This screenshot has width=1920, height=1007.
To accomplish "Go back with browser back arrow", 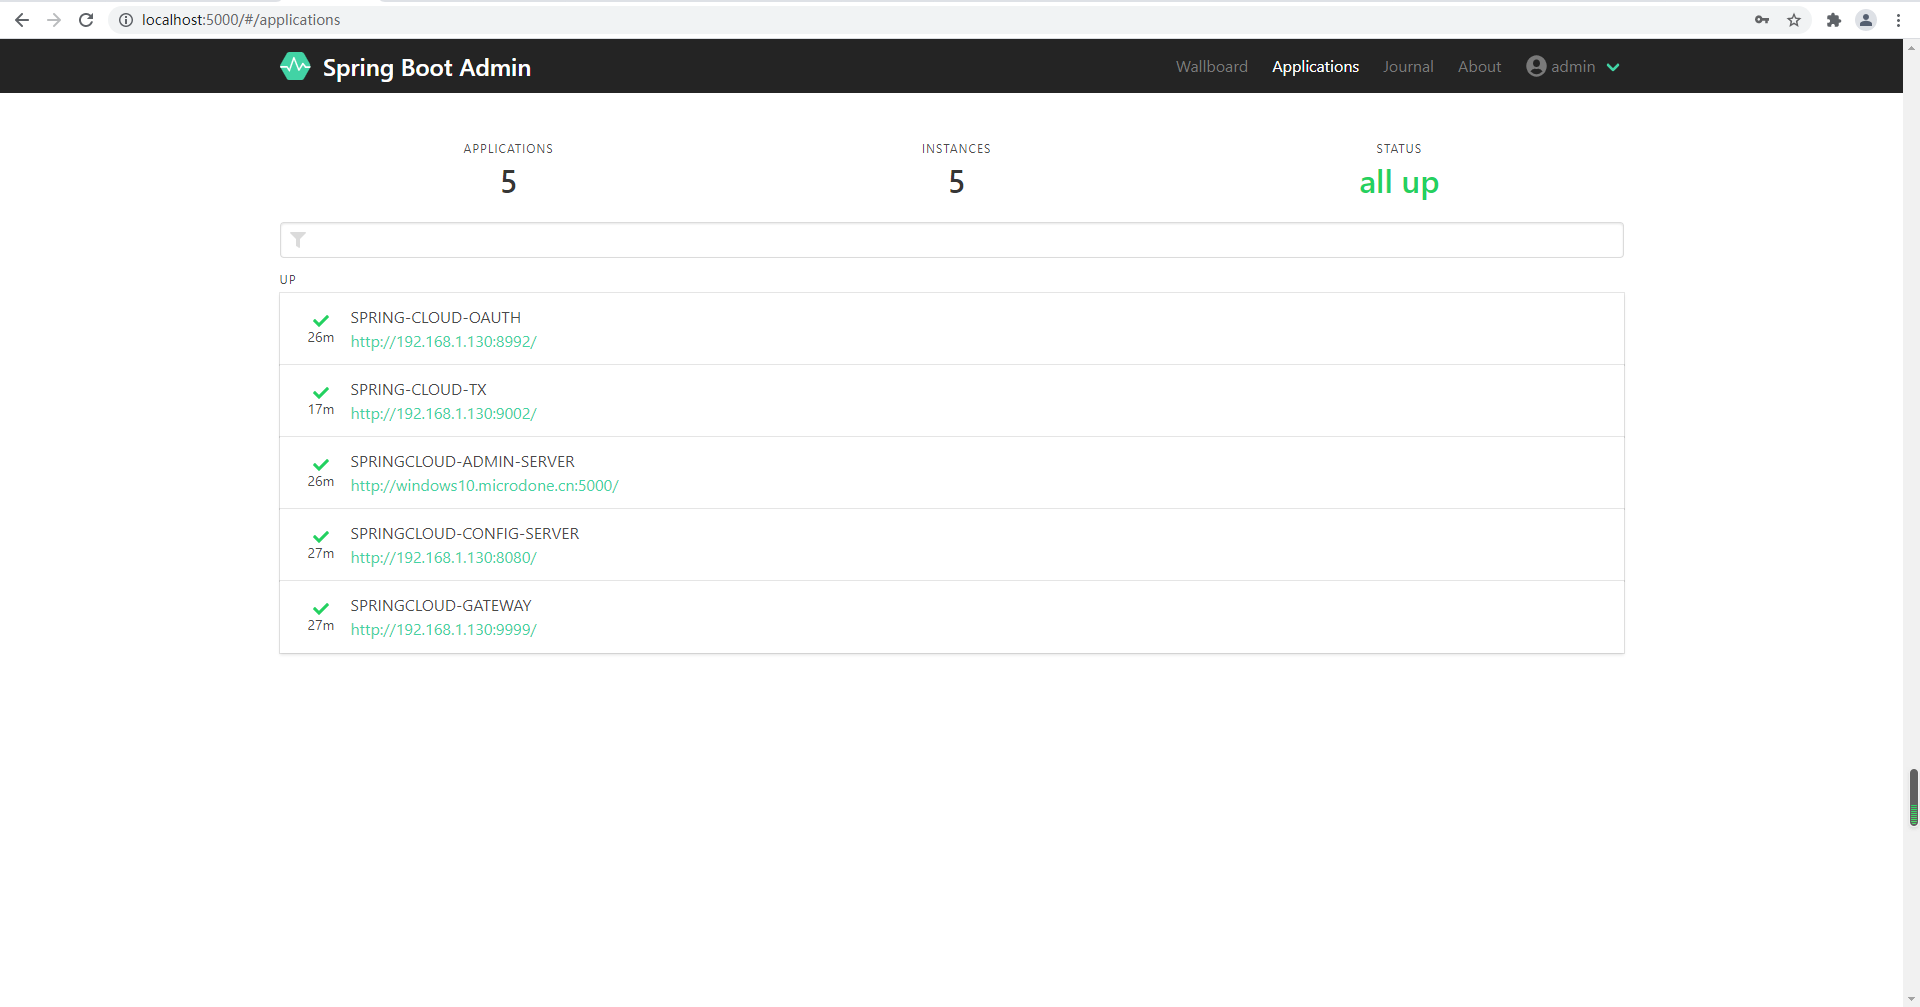I will point(22,20).
